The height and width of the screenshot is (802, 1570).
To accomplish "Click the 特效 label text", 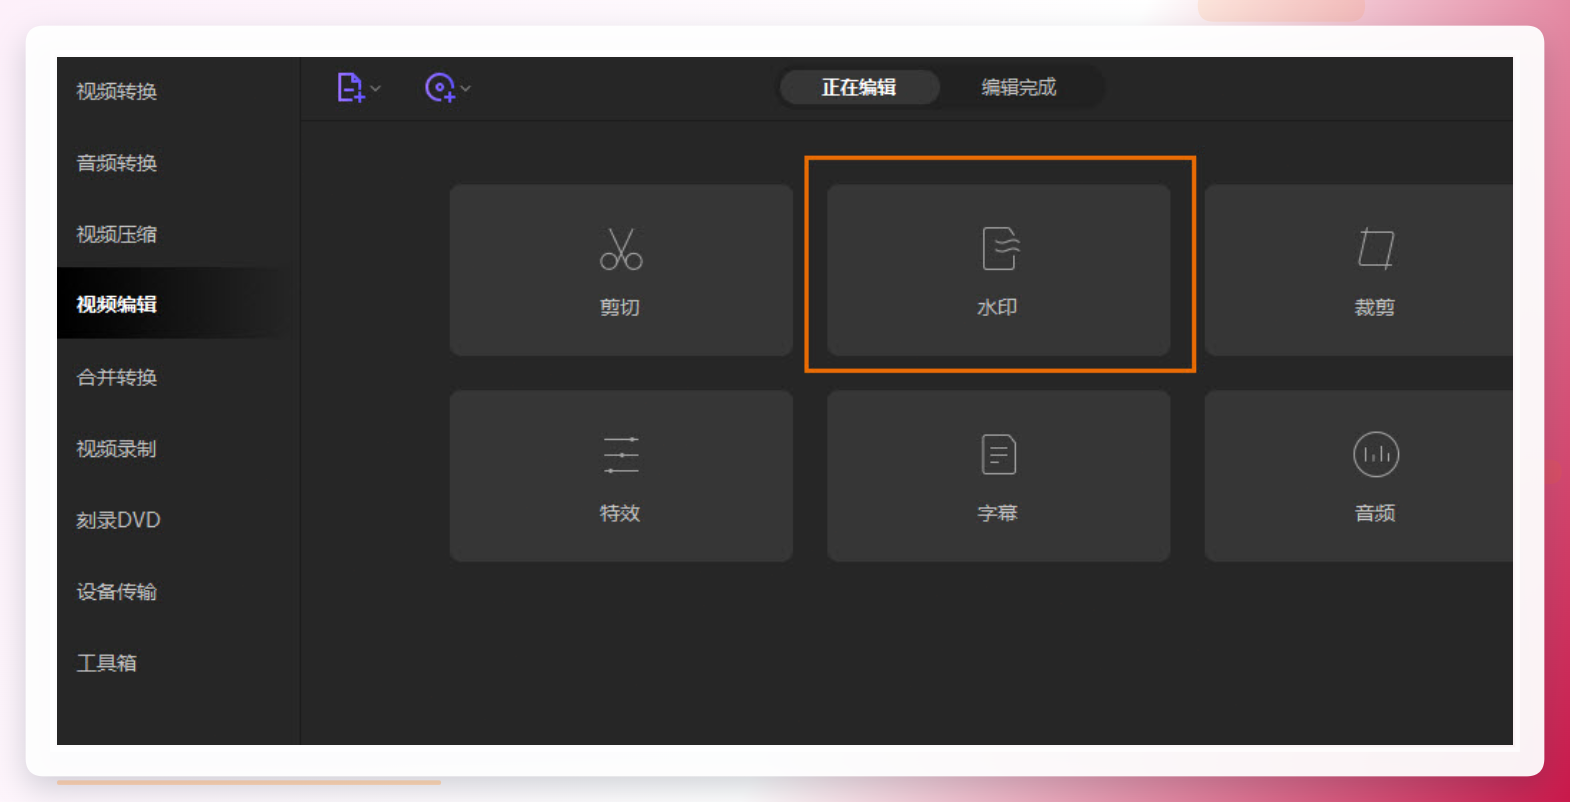I will (620, 513).
